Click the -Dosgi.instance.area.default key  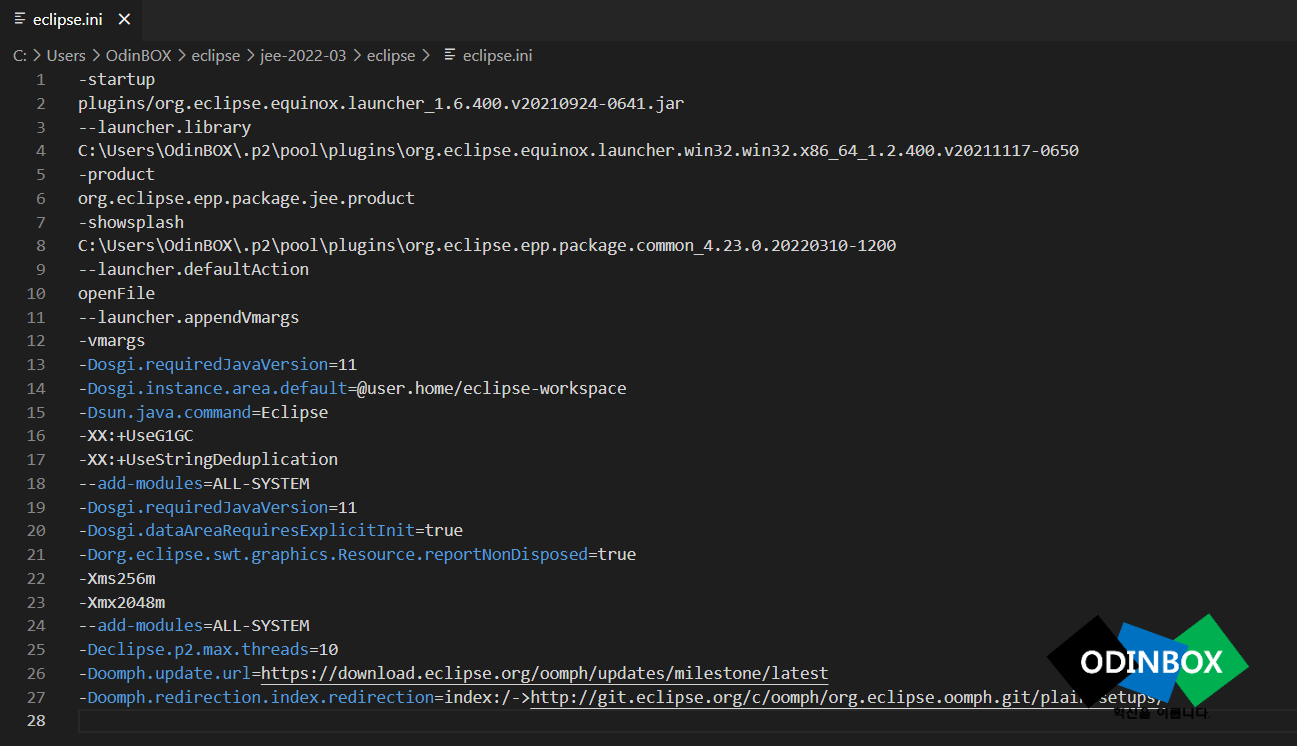[212, 389]
